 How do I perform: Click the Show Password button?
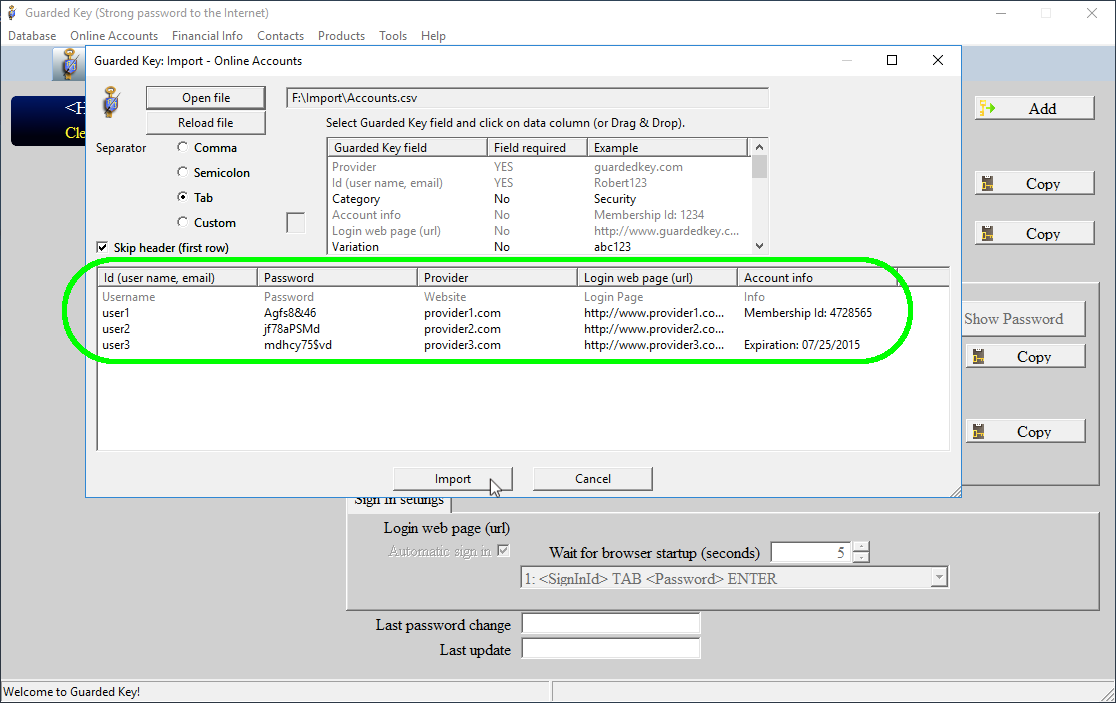click(x=1023, y=319)
